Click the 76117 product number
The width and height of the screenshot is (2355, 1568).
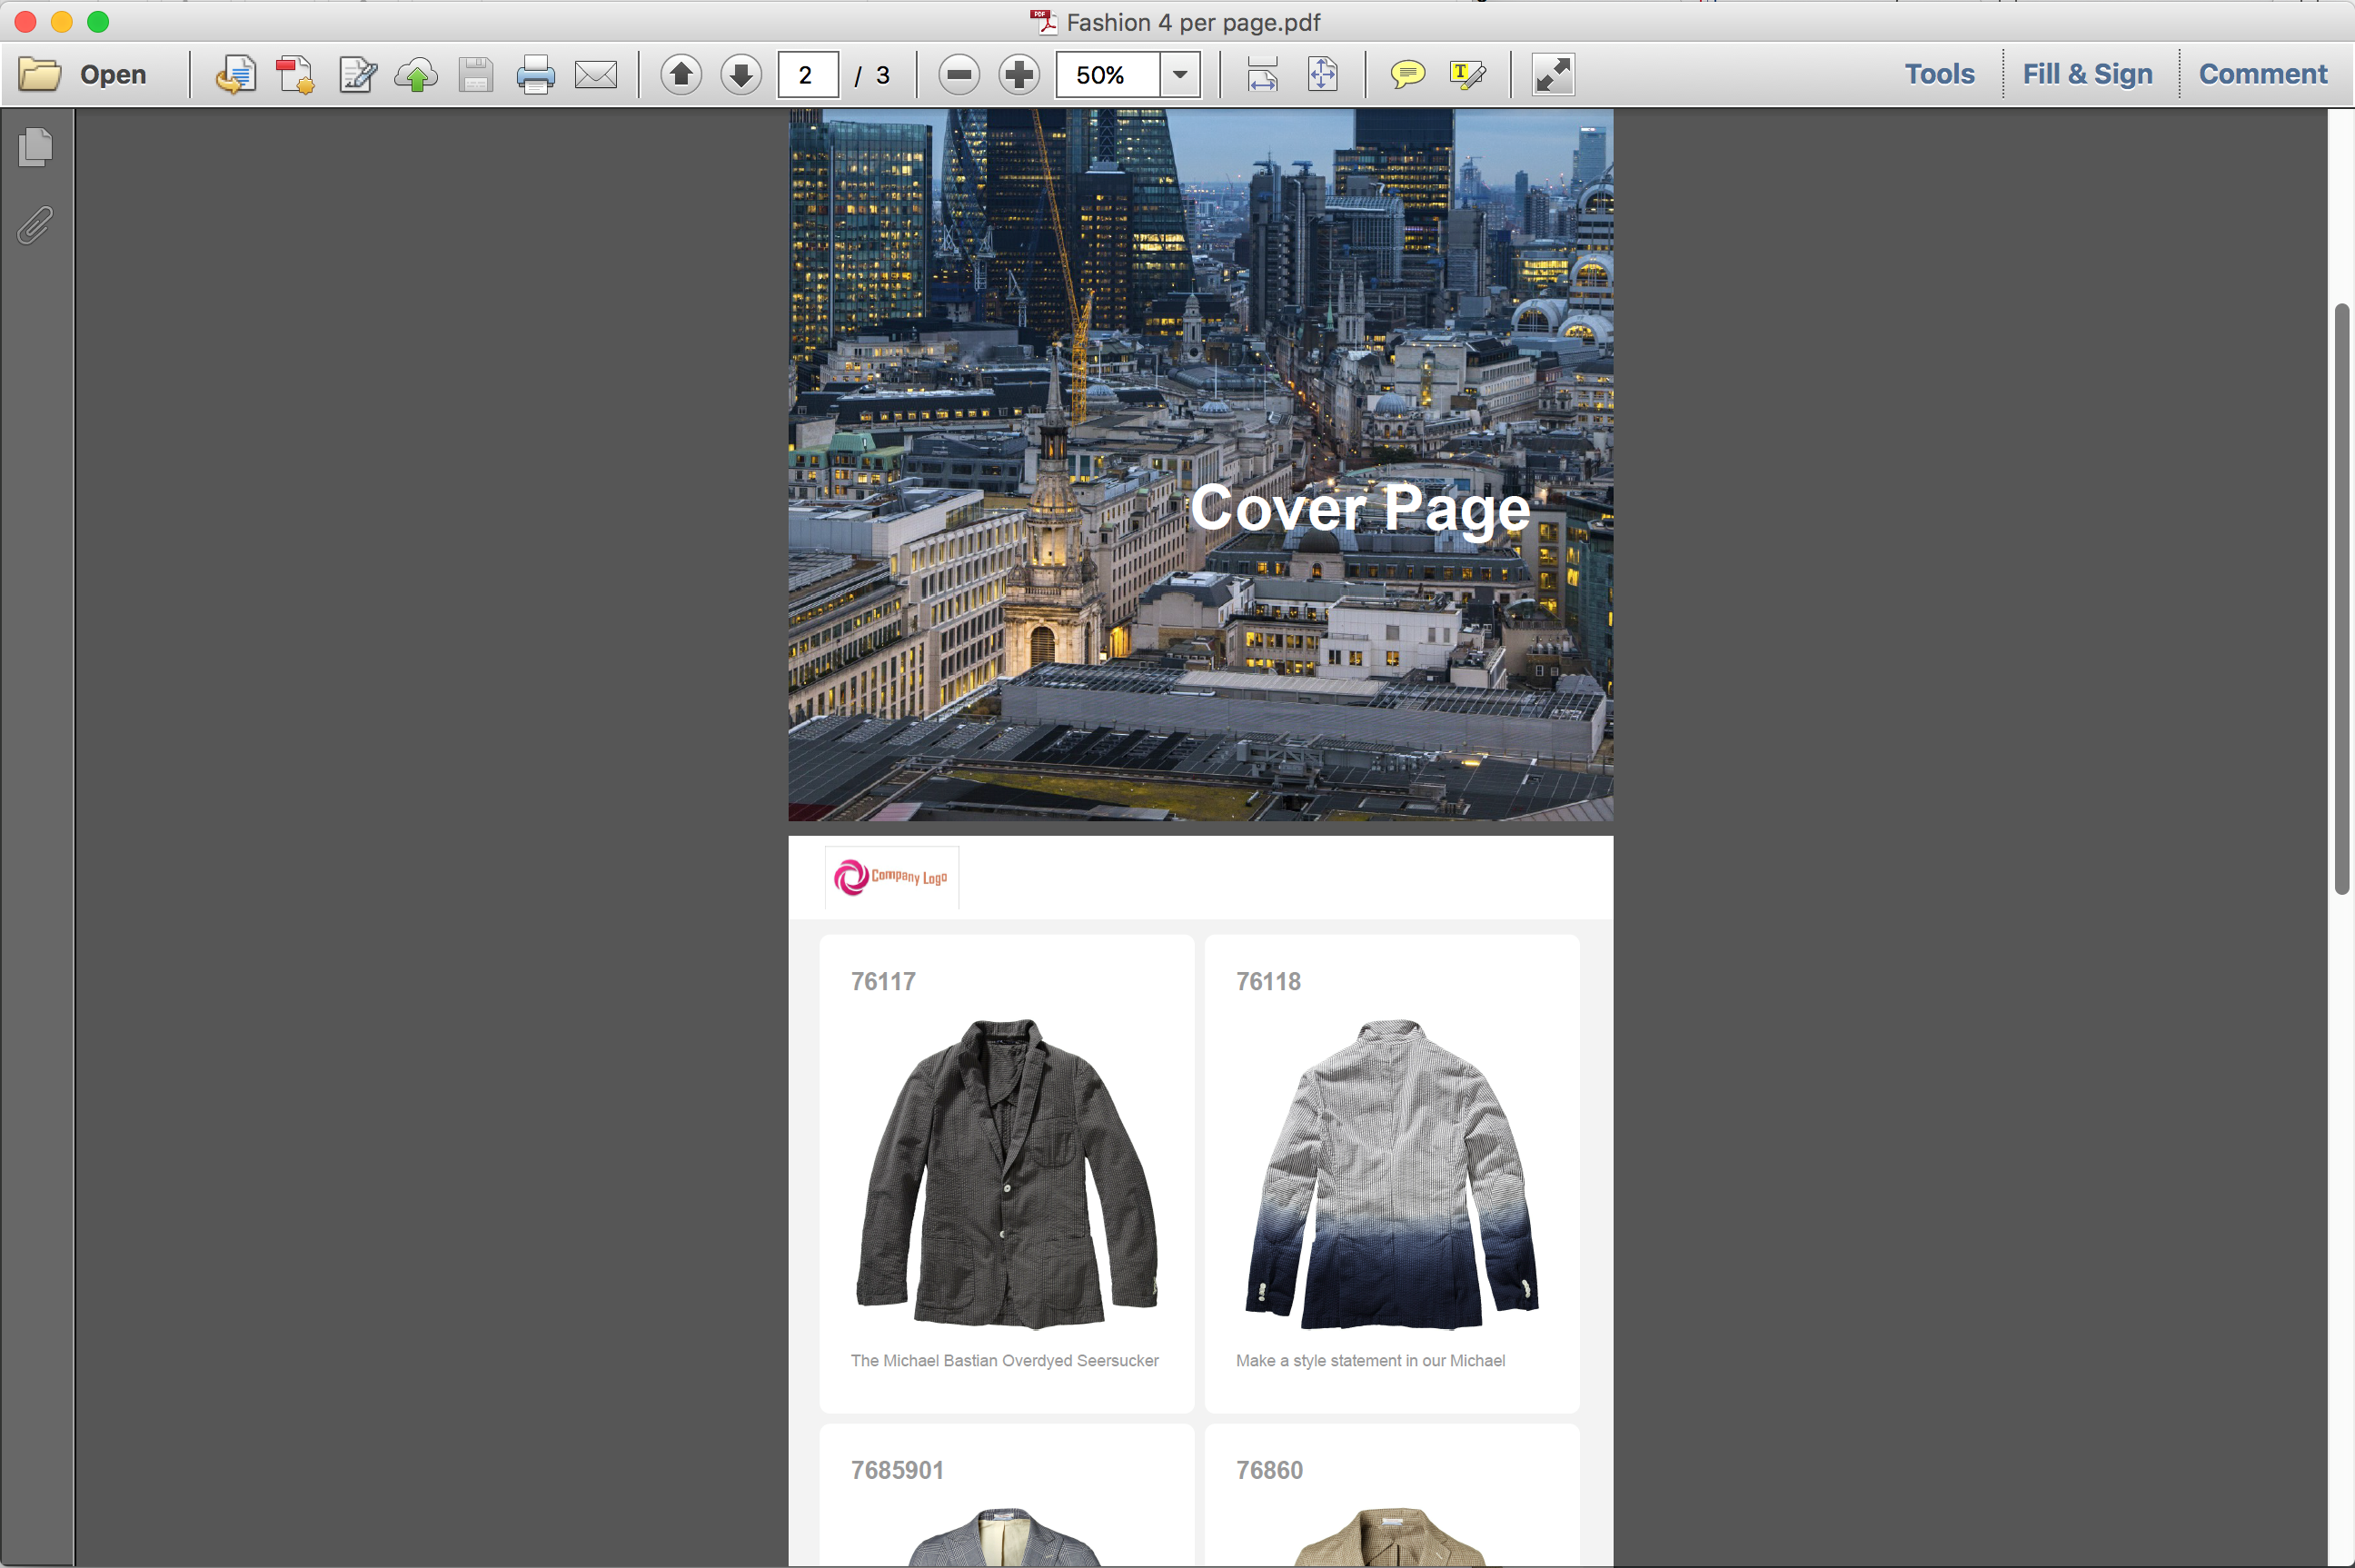(x=883, y=981)
